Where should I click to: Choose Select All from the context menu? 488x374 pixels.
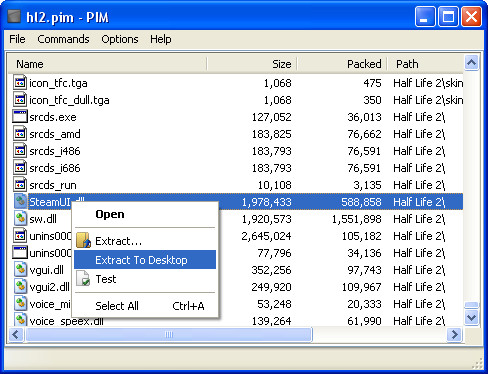[145, 306]
